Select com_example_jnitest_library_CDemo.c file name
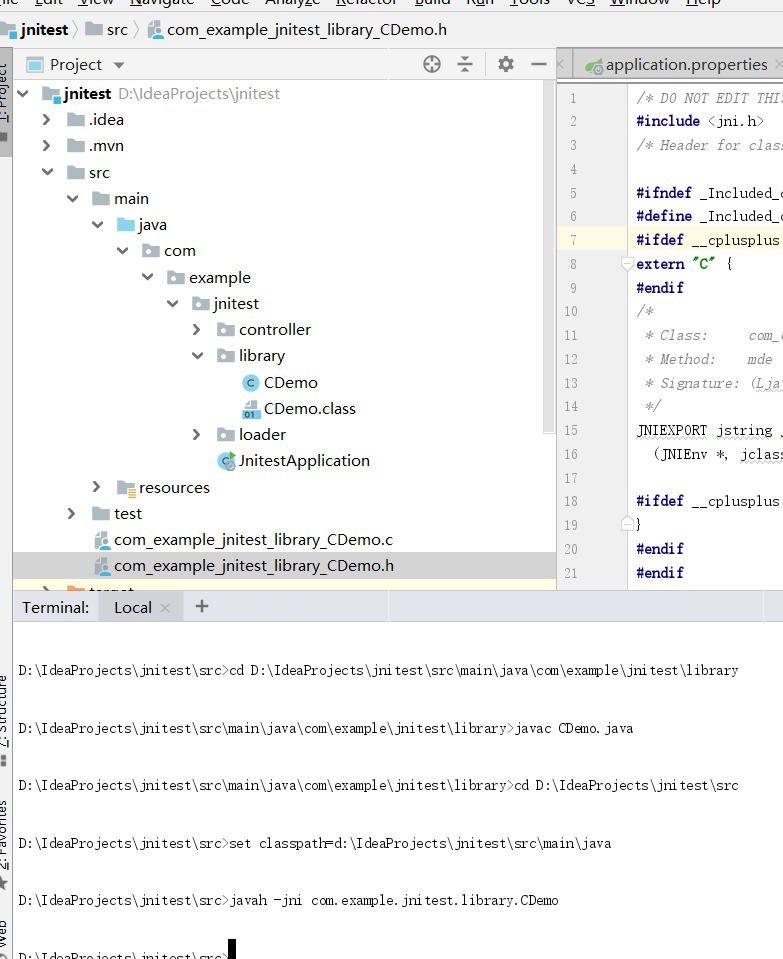The width and height of the screenshot is (783, 959). (x=253, y=540)
